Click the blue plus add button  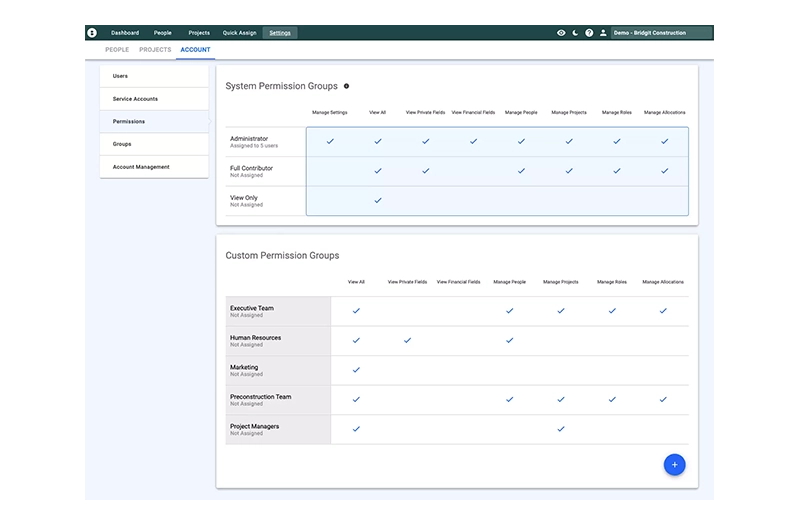pos(674,465)
